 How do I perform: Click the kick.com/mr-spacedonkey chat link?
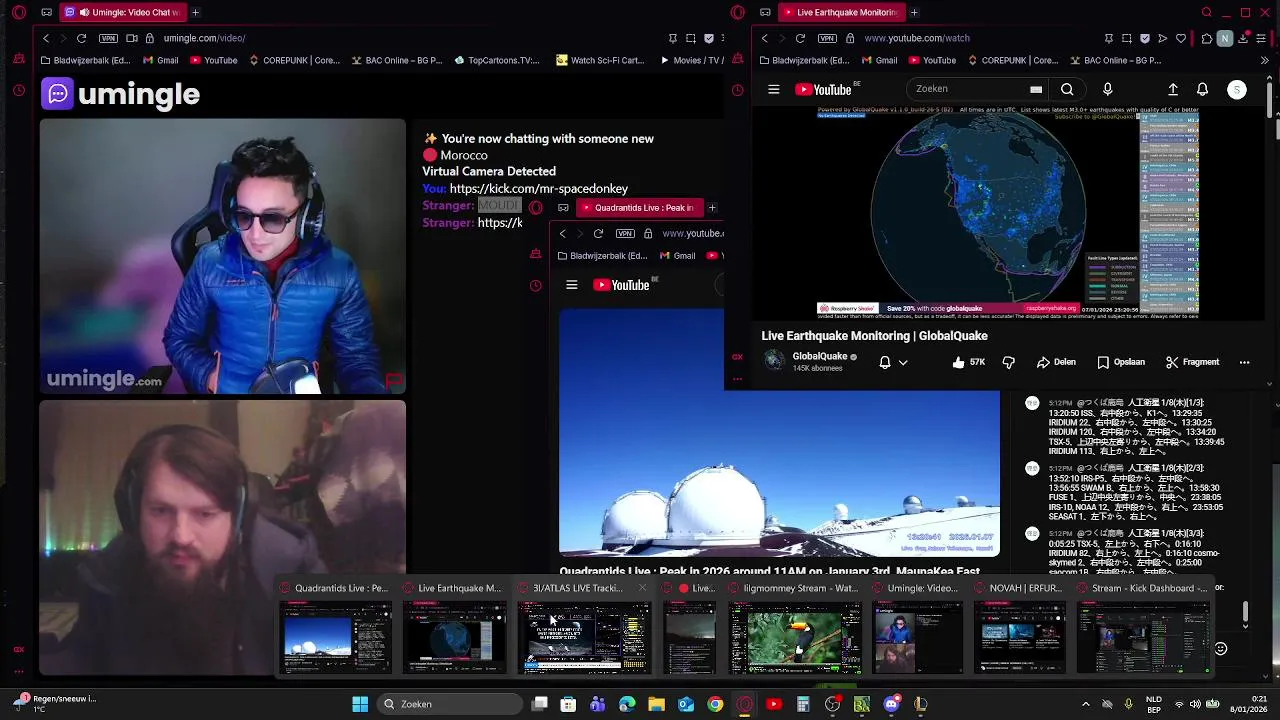tap(538, 188)
